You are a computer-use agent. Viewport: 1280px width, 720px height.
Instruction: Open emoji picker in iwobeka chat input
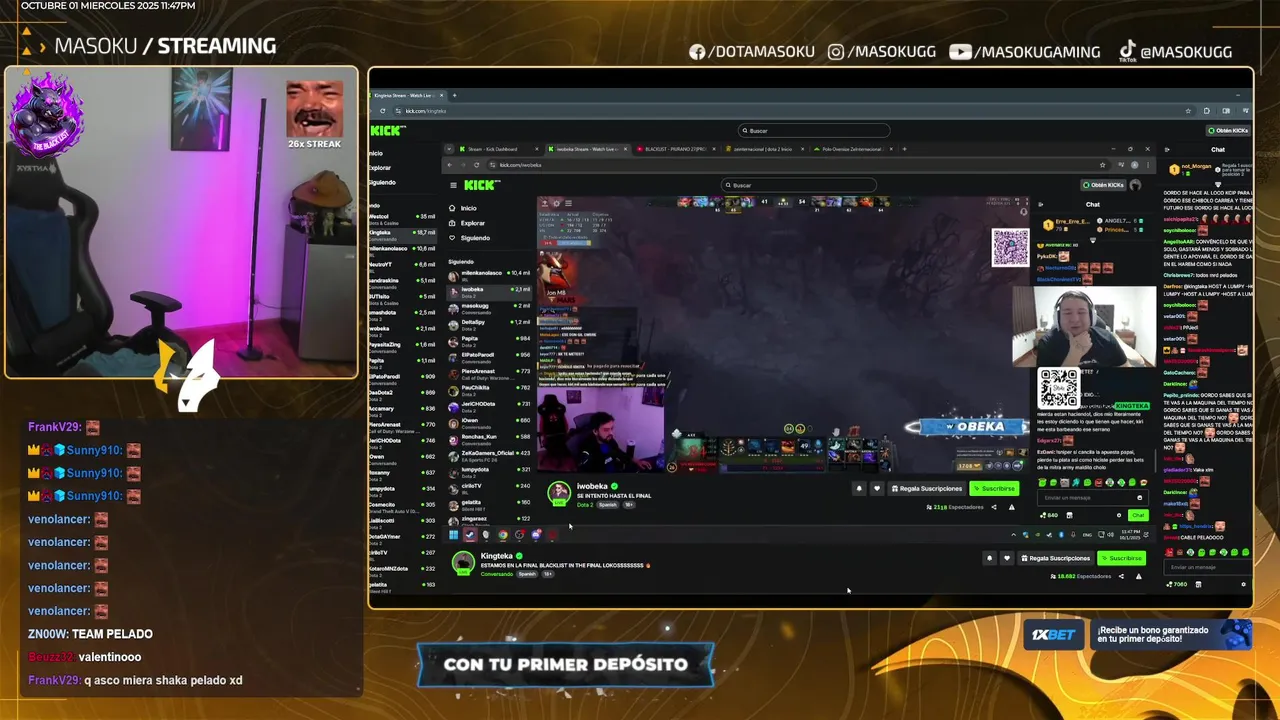pos(1139,498)
